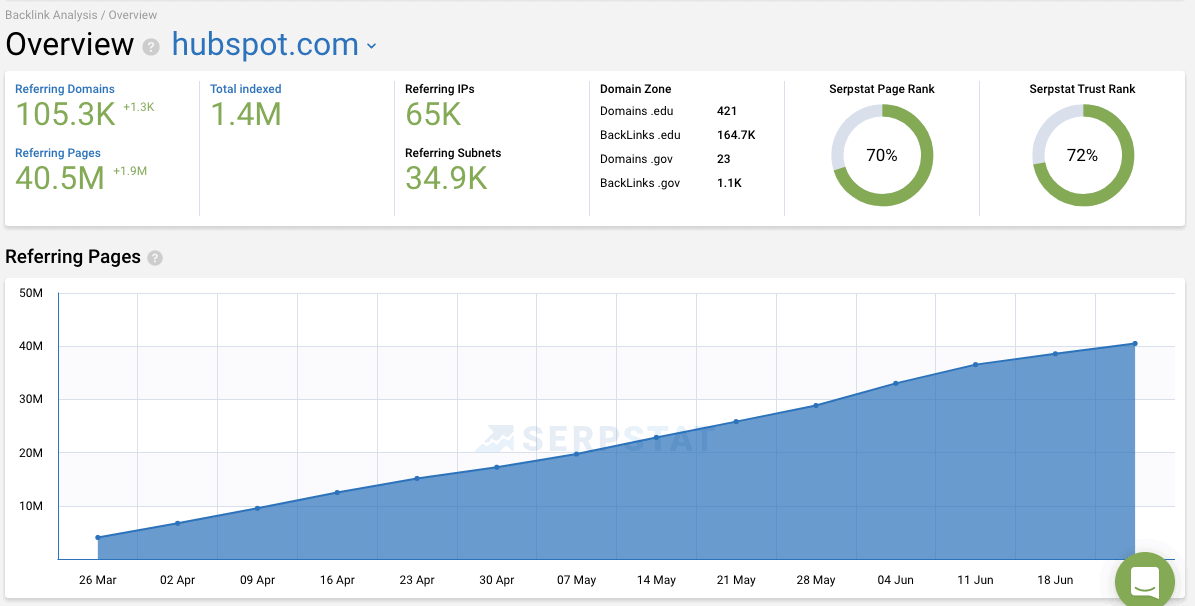The image size is (1195, 606).
Task: Select the 21 May chart data point
Action: tap(736, 422)
